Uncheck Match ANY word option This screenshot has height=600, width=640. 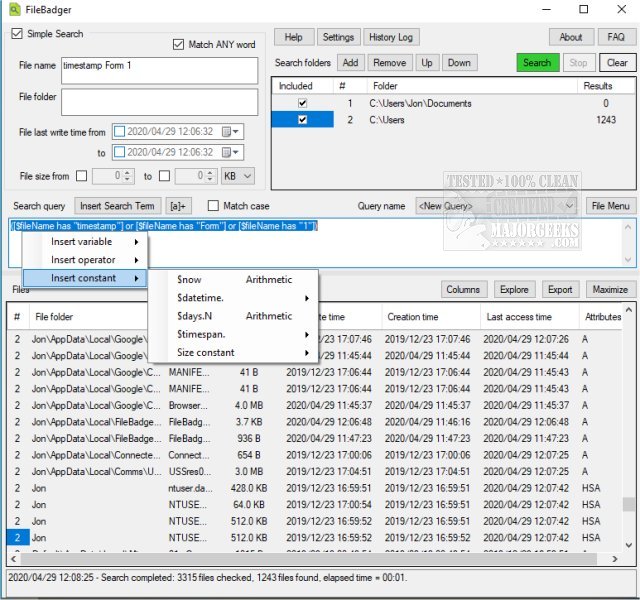(x=180, y=45)
